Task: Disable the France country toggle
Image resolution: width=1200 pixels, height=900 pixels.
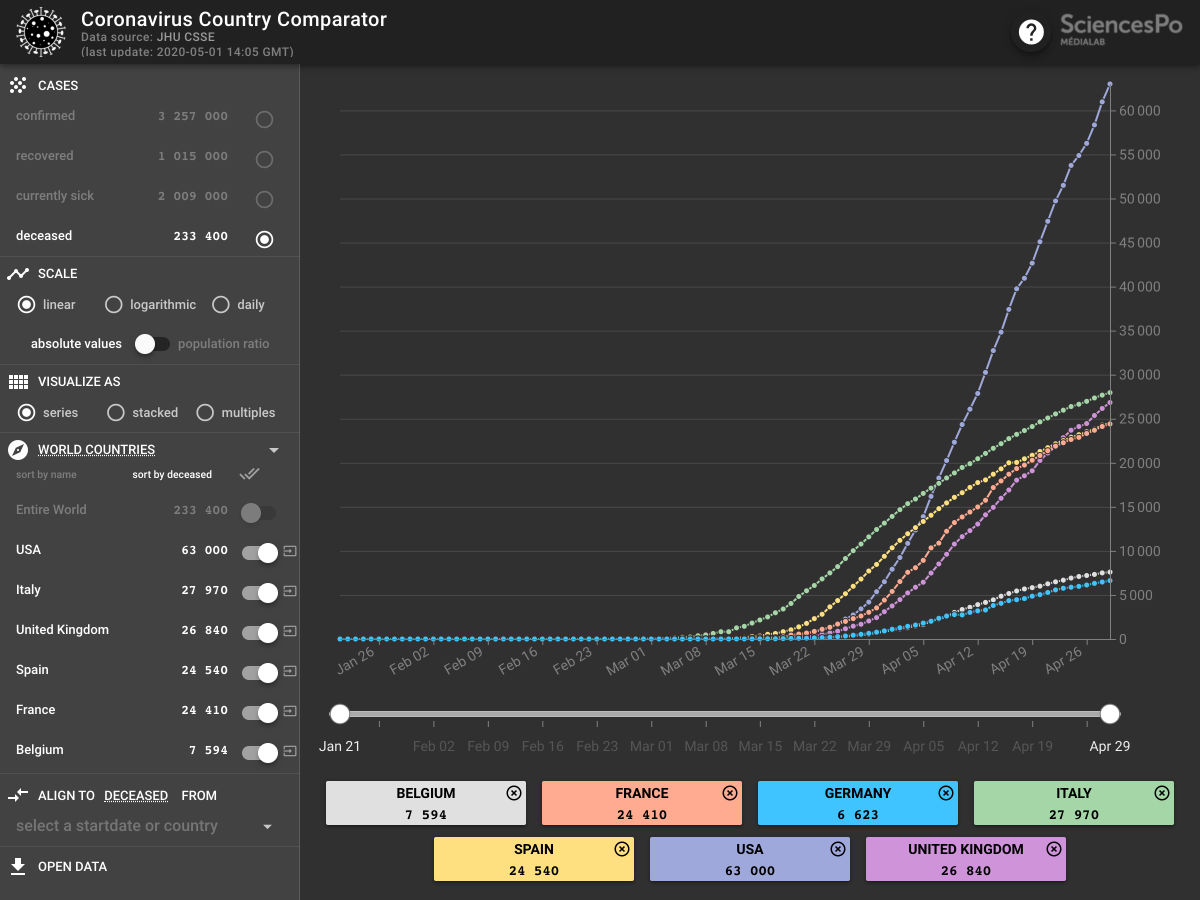Action: click(260, 713)
